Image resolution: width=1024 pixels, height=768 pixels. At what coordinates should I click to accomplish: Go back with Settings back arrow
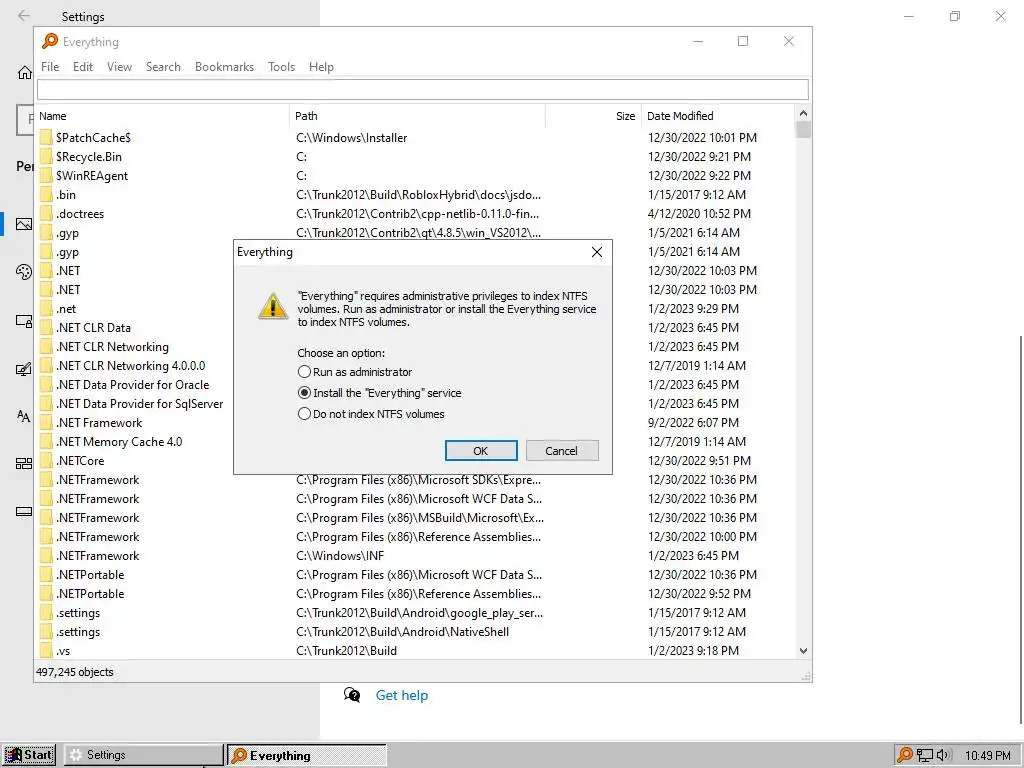(24, 16)
